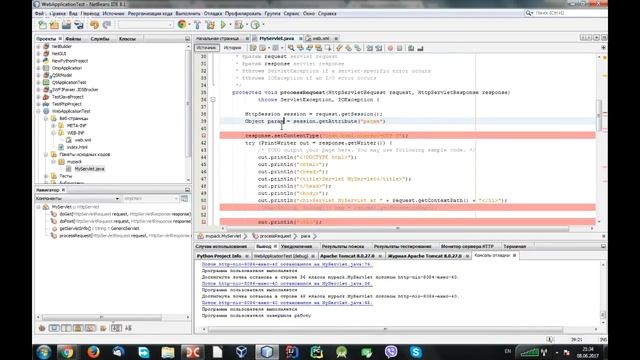Click the Build Project hammer icon
This screenshot has height=360, width=640.
197,25
